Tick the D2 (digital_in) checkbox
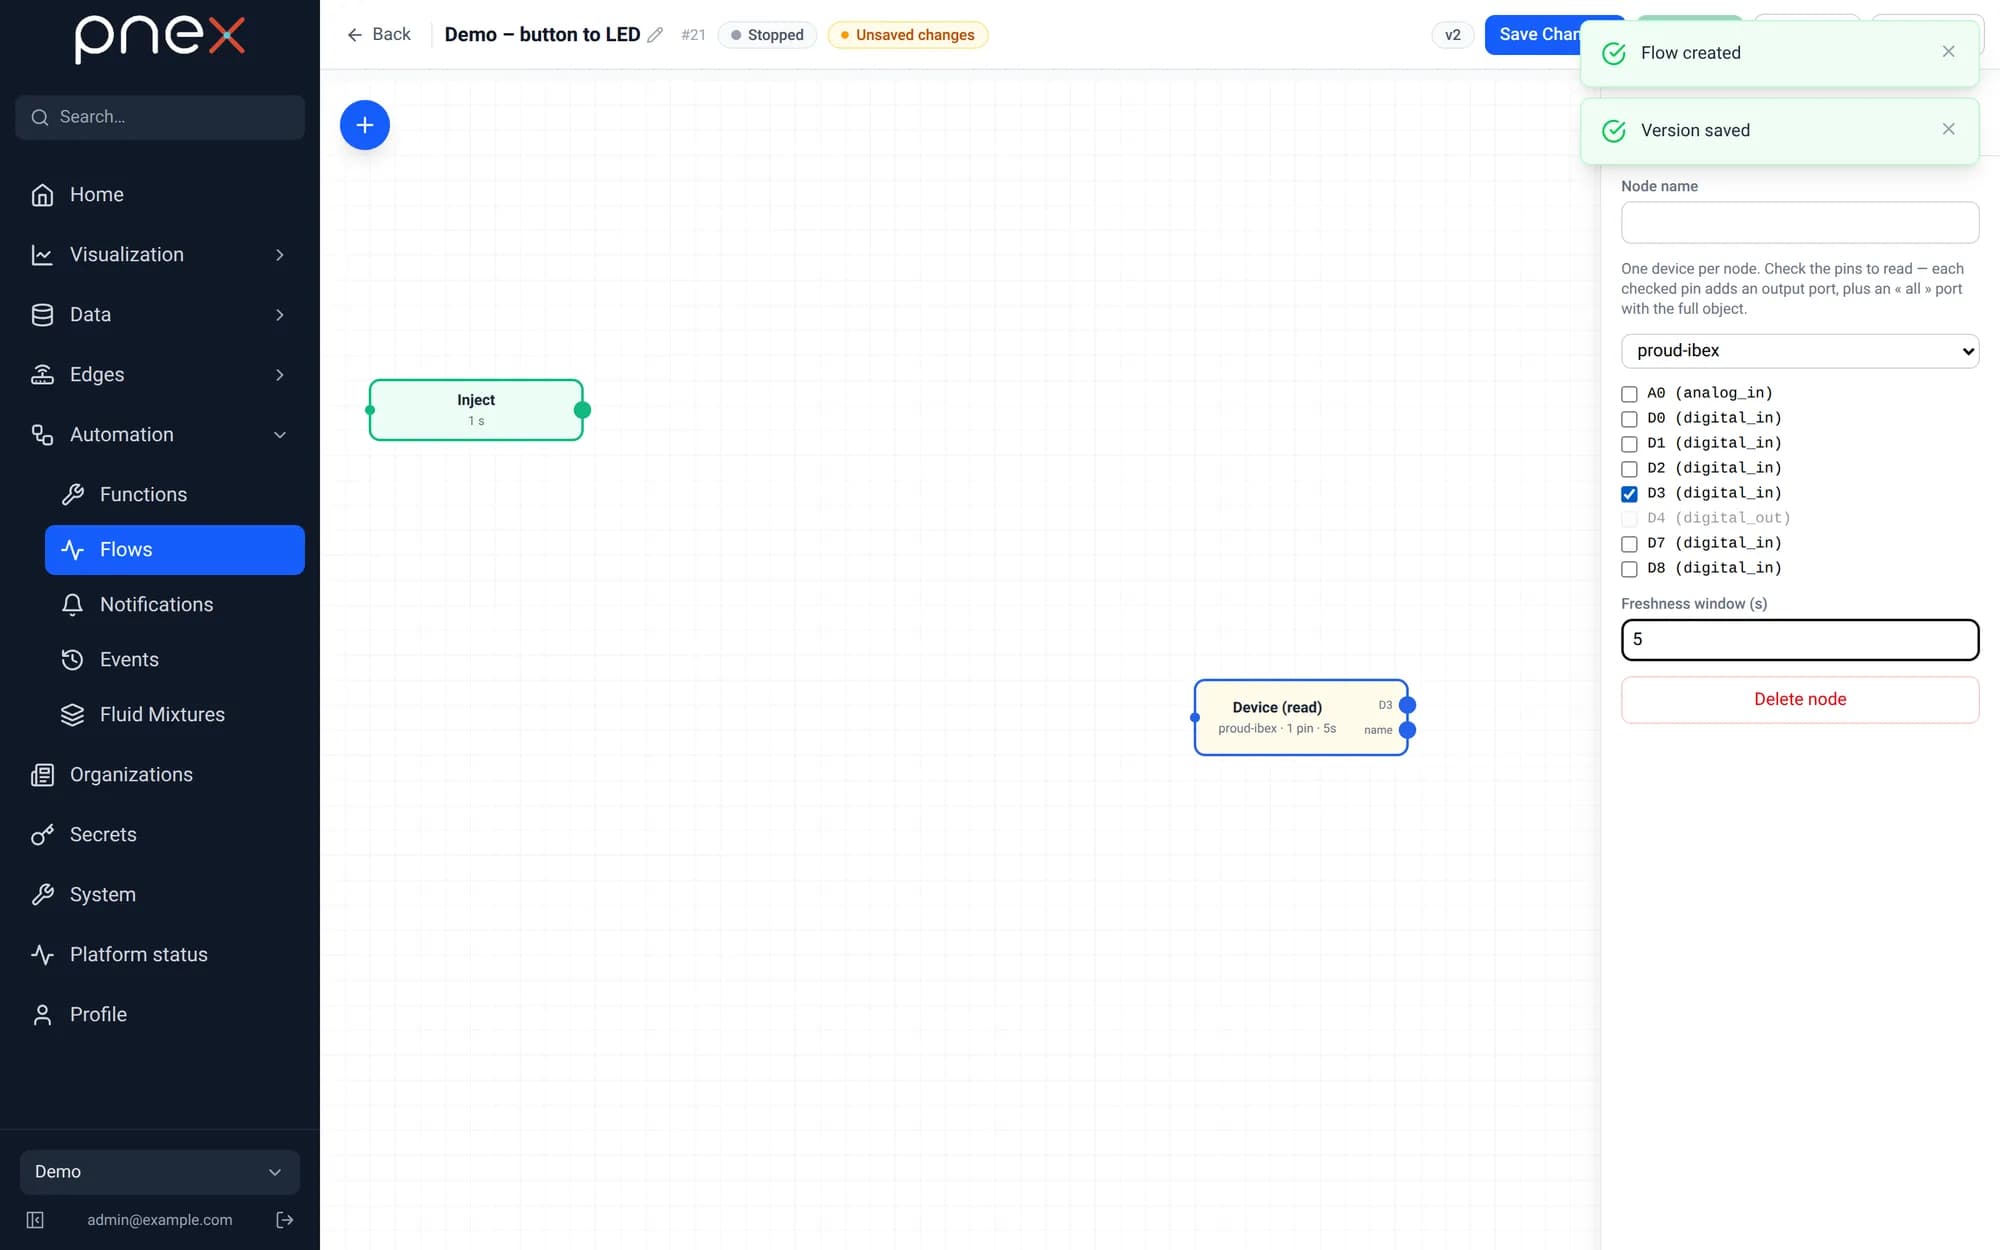 [x=1629, y=469]
